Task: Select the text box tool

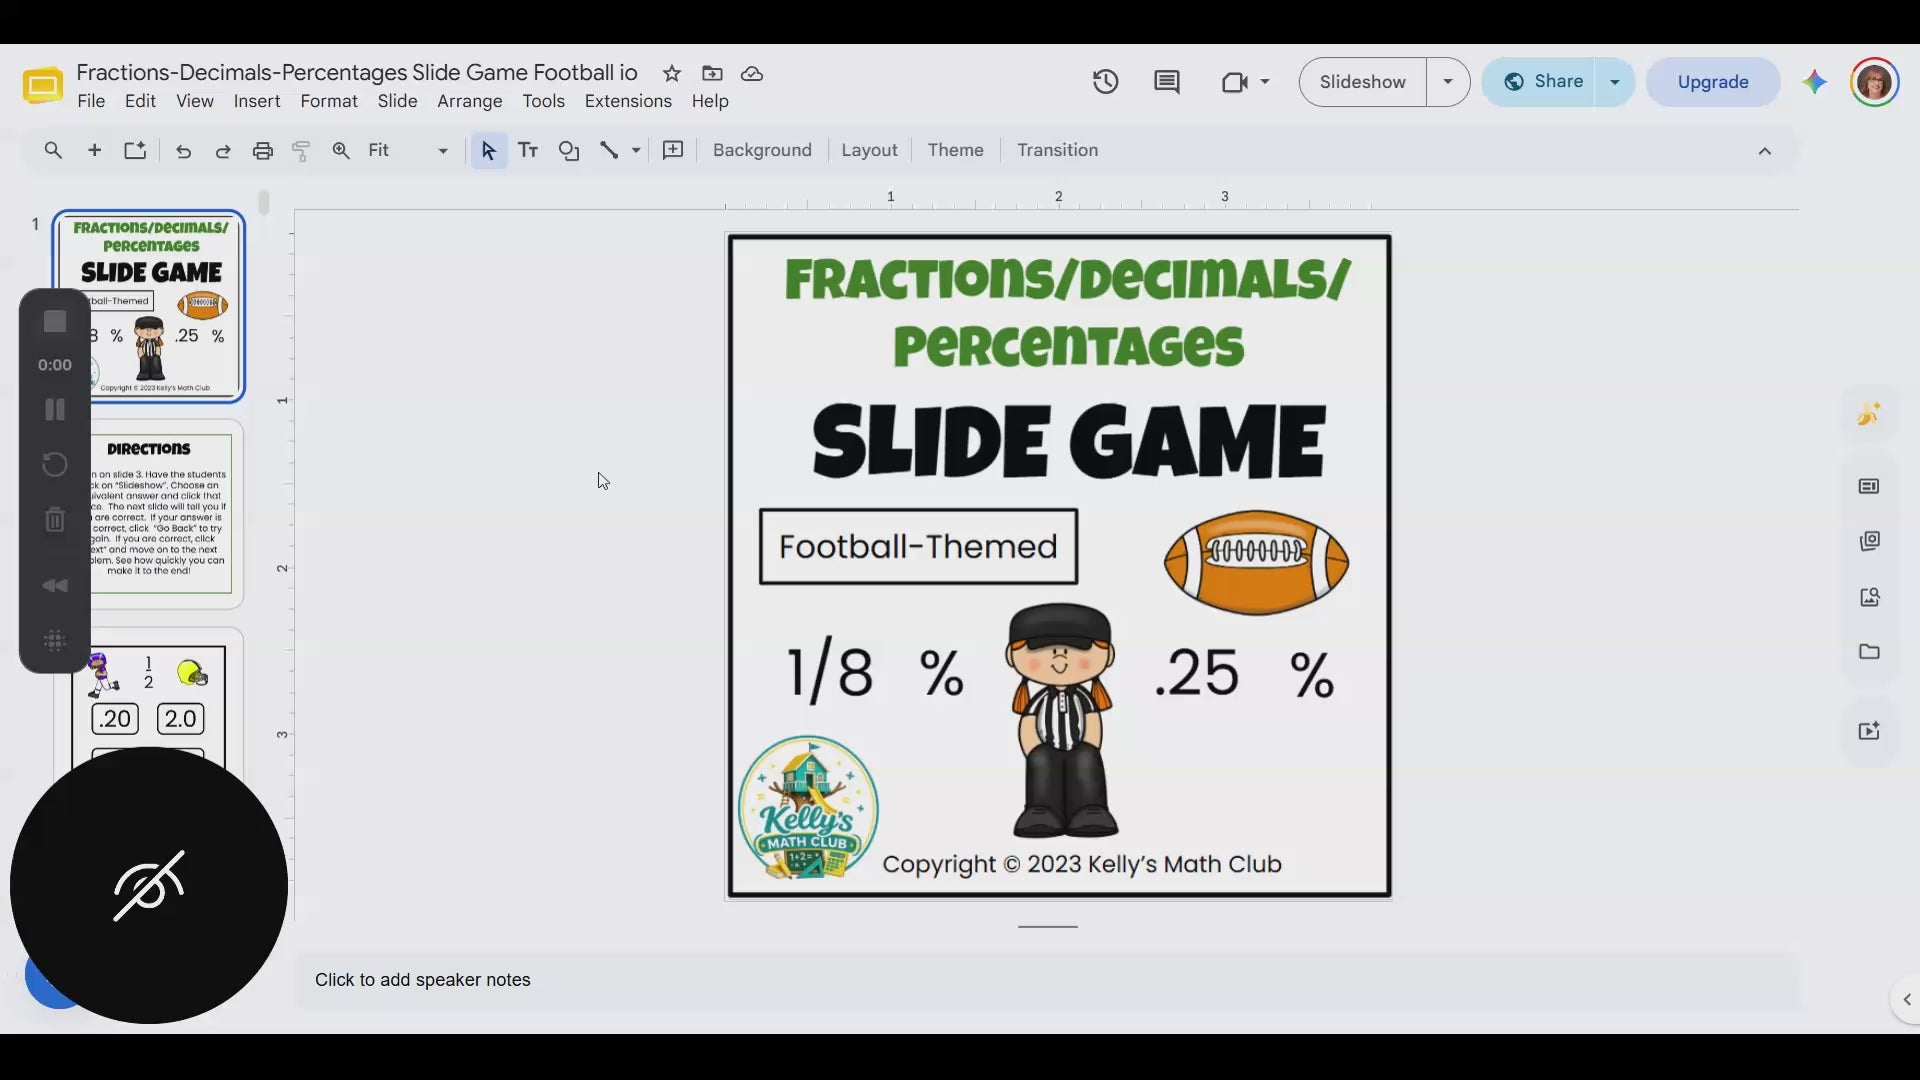Action: (x=528, y=150)
